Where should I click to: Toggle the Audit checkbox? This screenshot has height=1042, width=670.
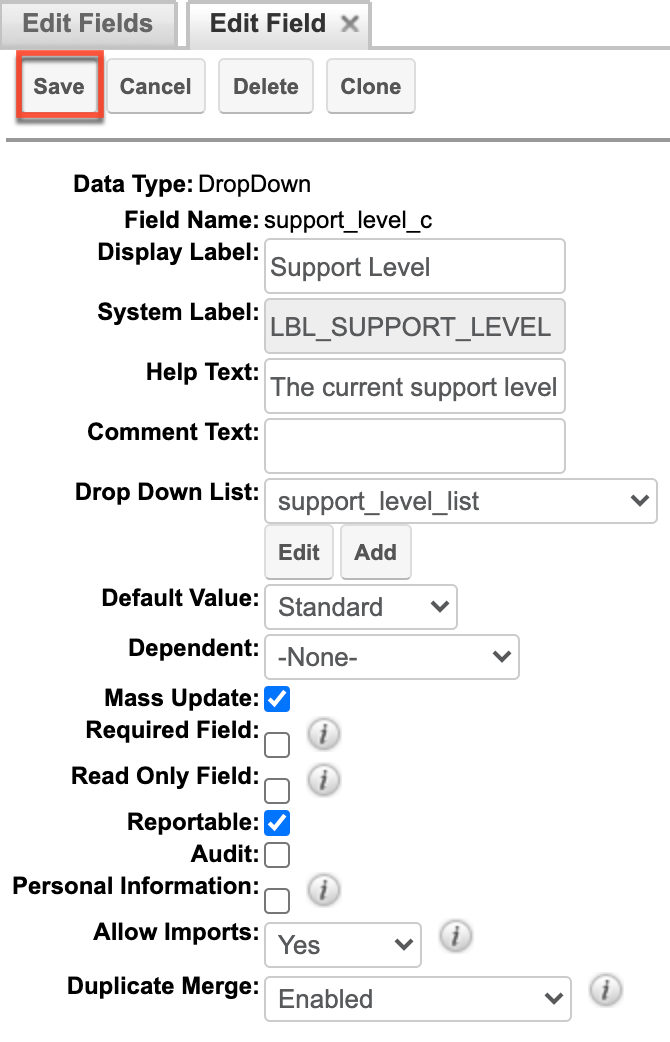(277, 854)
